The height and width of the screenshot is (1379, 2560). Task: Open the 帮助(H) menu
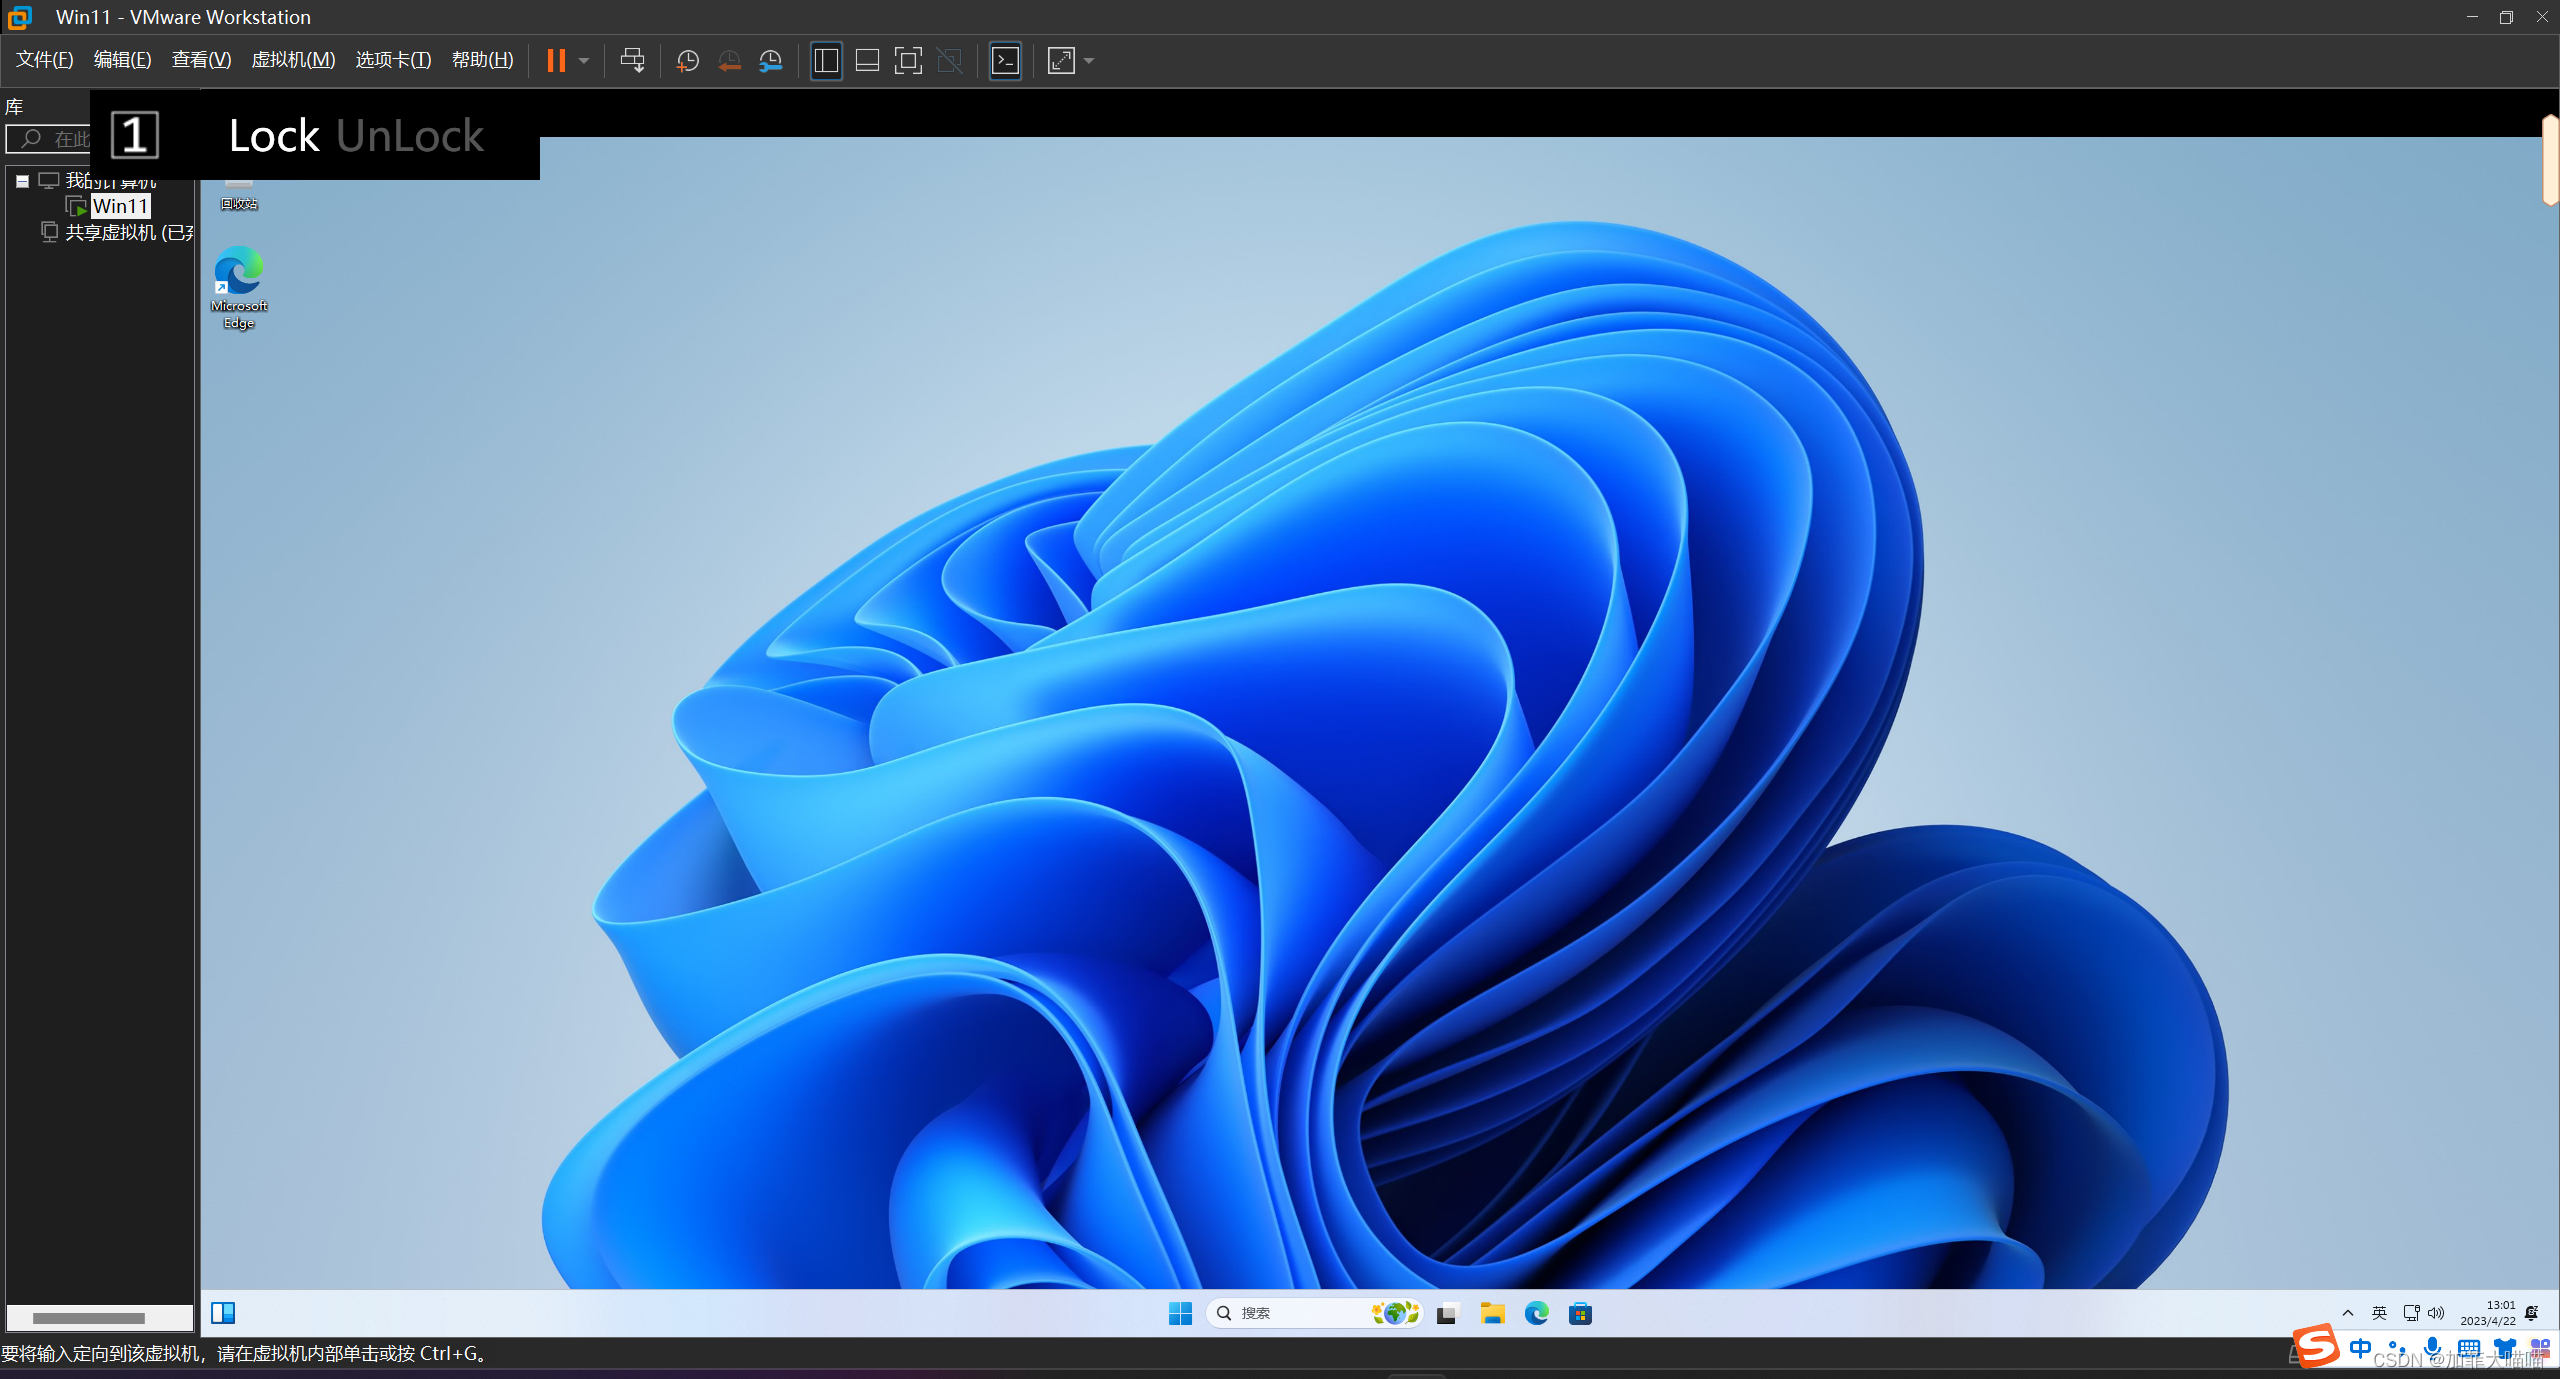482,60
